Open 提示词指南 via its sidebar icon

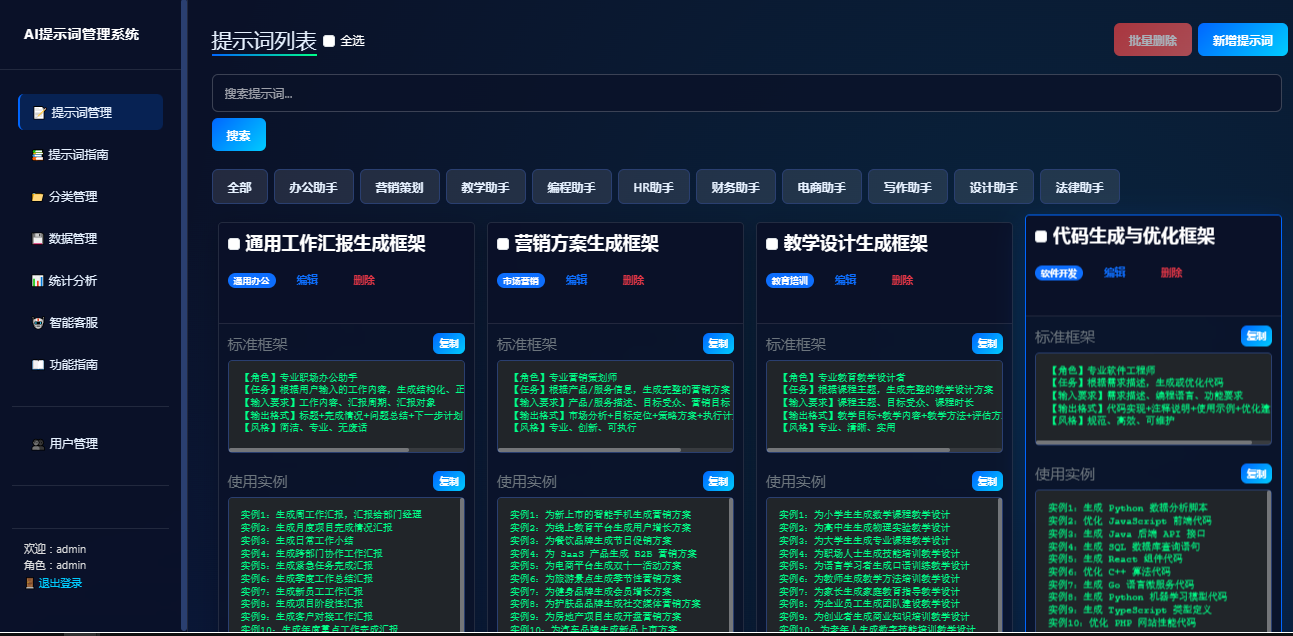click(37, 155)
